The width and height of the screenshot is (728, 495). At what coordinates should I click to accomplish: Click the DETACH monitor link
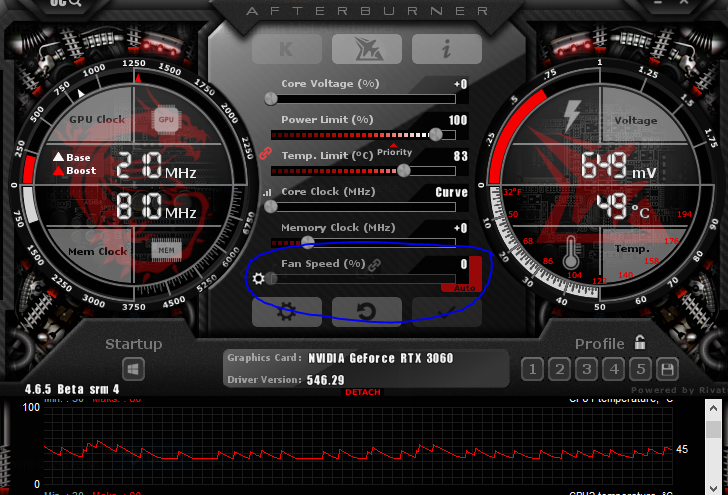coord(363,392)
